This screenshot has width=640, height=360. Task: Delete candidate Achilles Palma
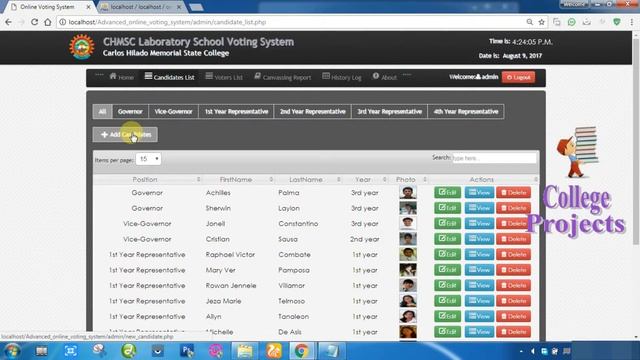pos(513,192)
